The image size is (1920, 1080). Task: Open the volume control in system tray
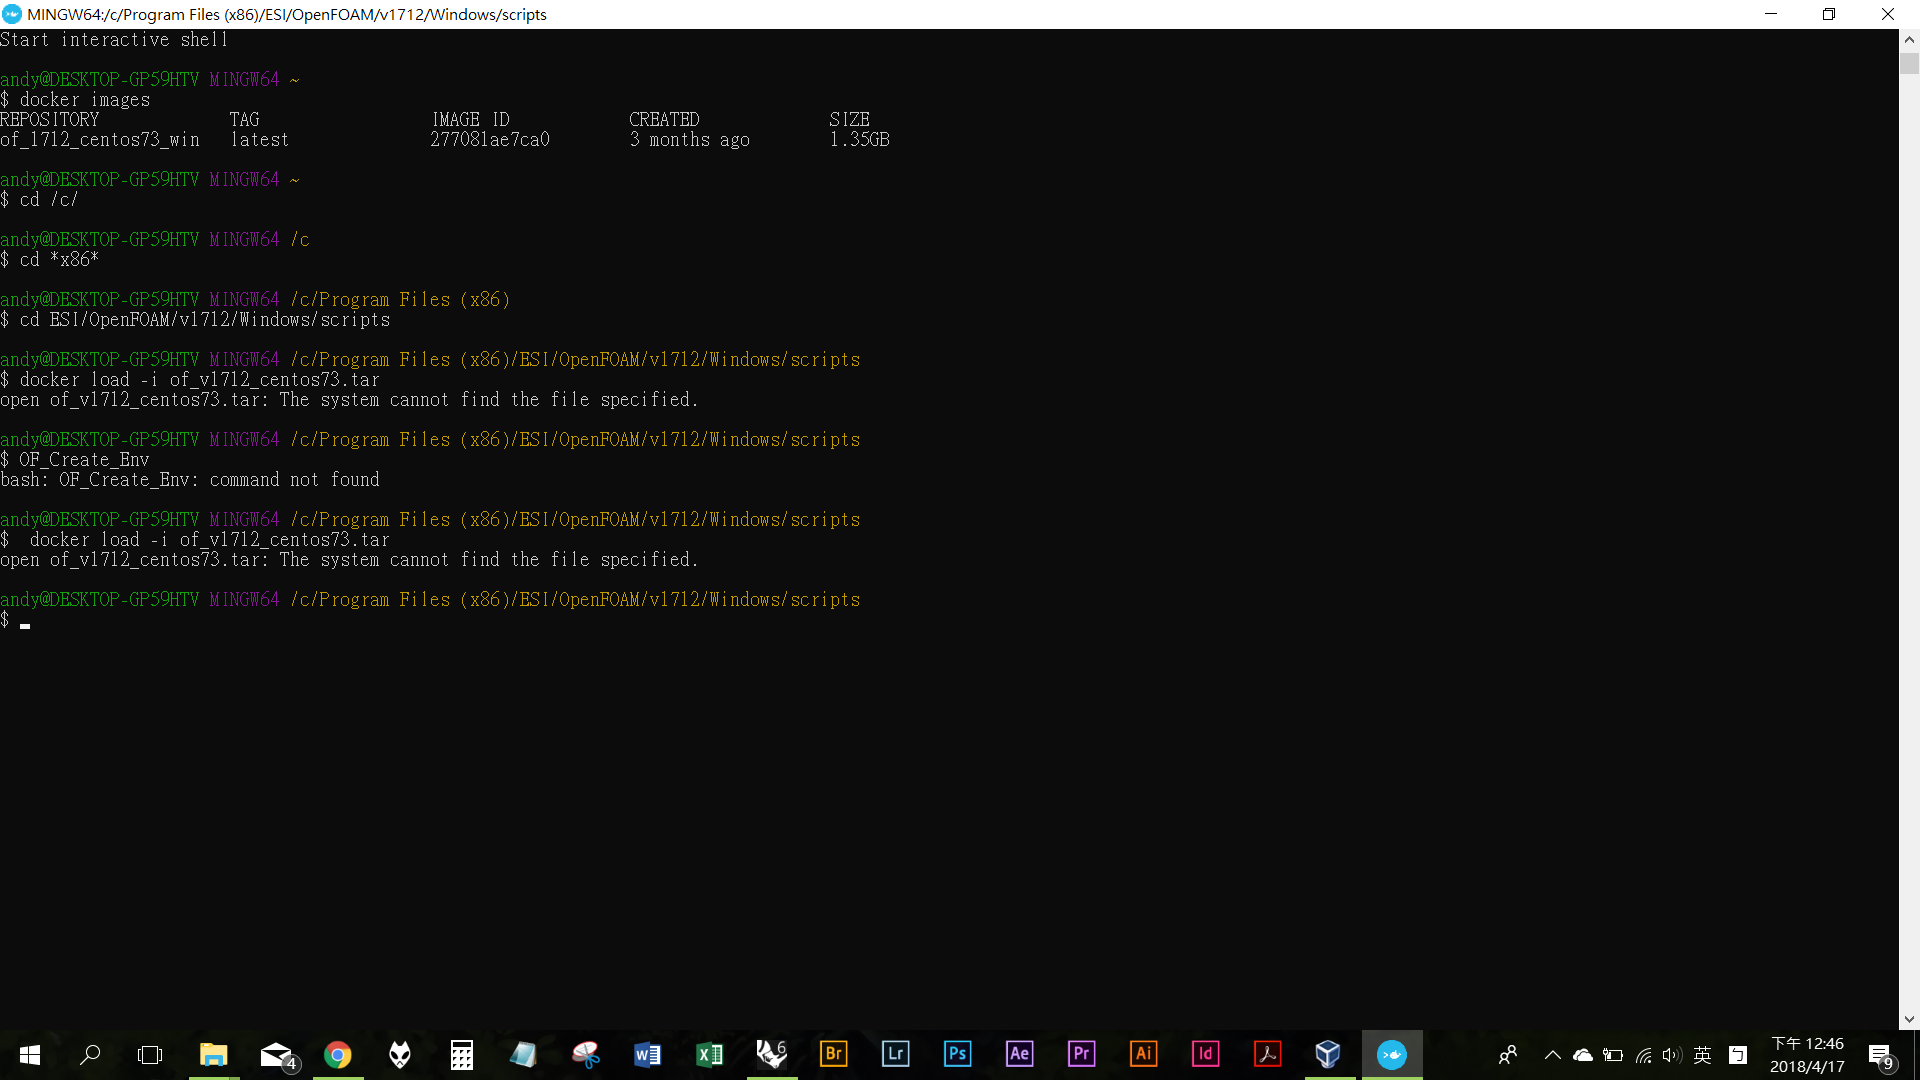(x=1672, y=1055)
